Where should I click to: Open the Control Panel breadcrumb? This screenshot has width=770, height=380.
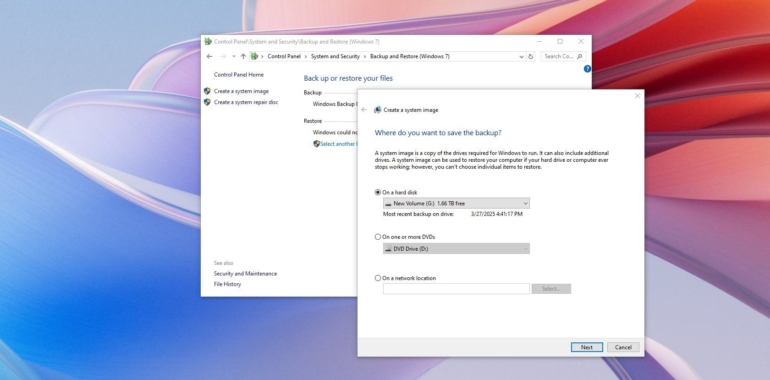[x=284, y=56]
